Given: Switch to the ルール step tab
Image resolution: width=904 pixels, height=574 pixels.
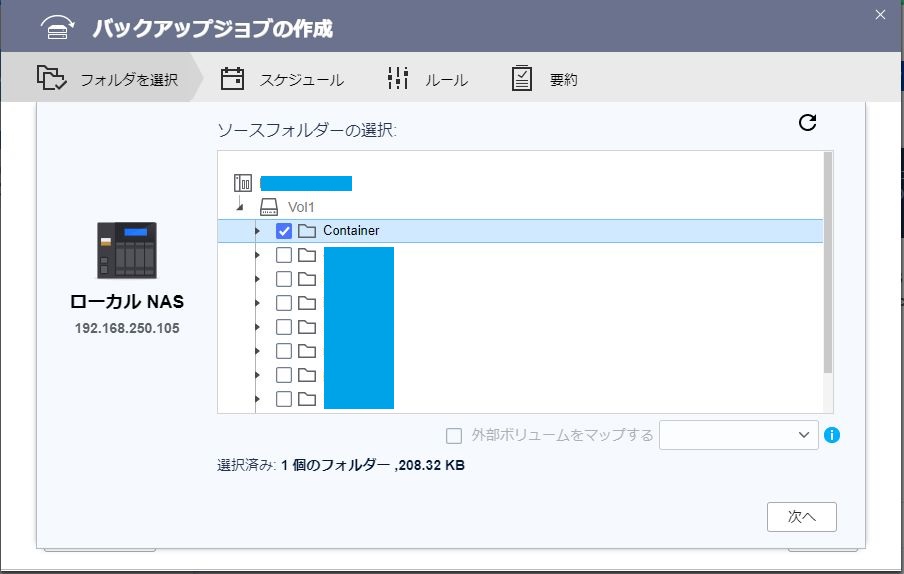Looking at the screenshot, I should pos(428,79).
